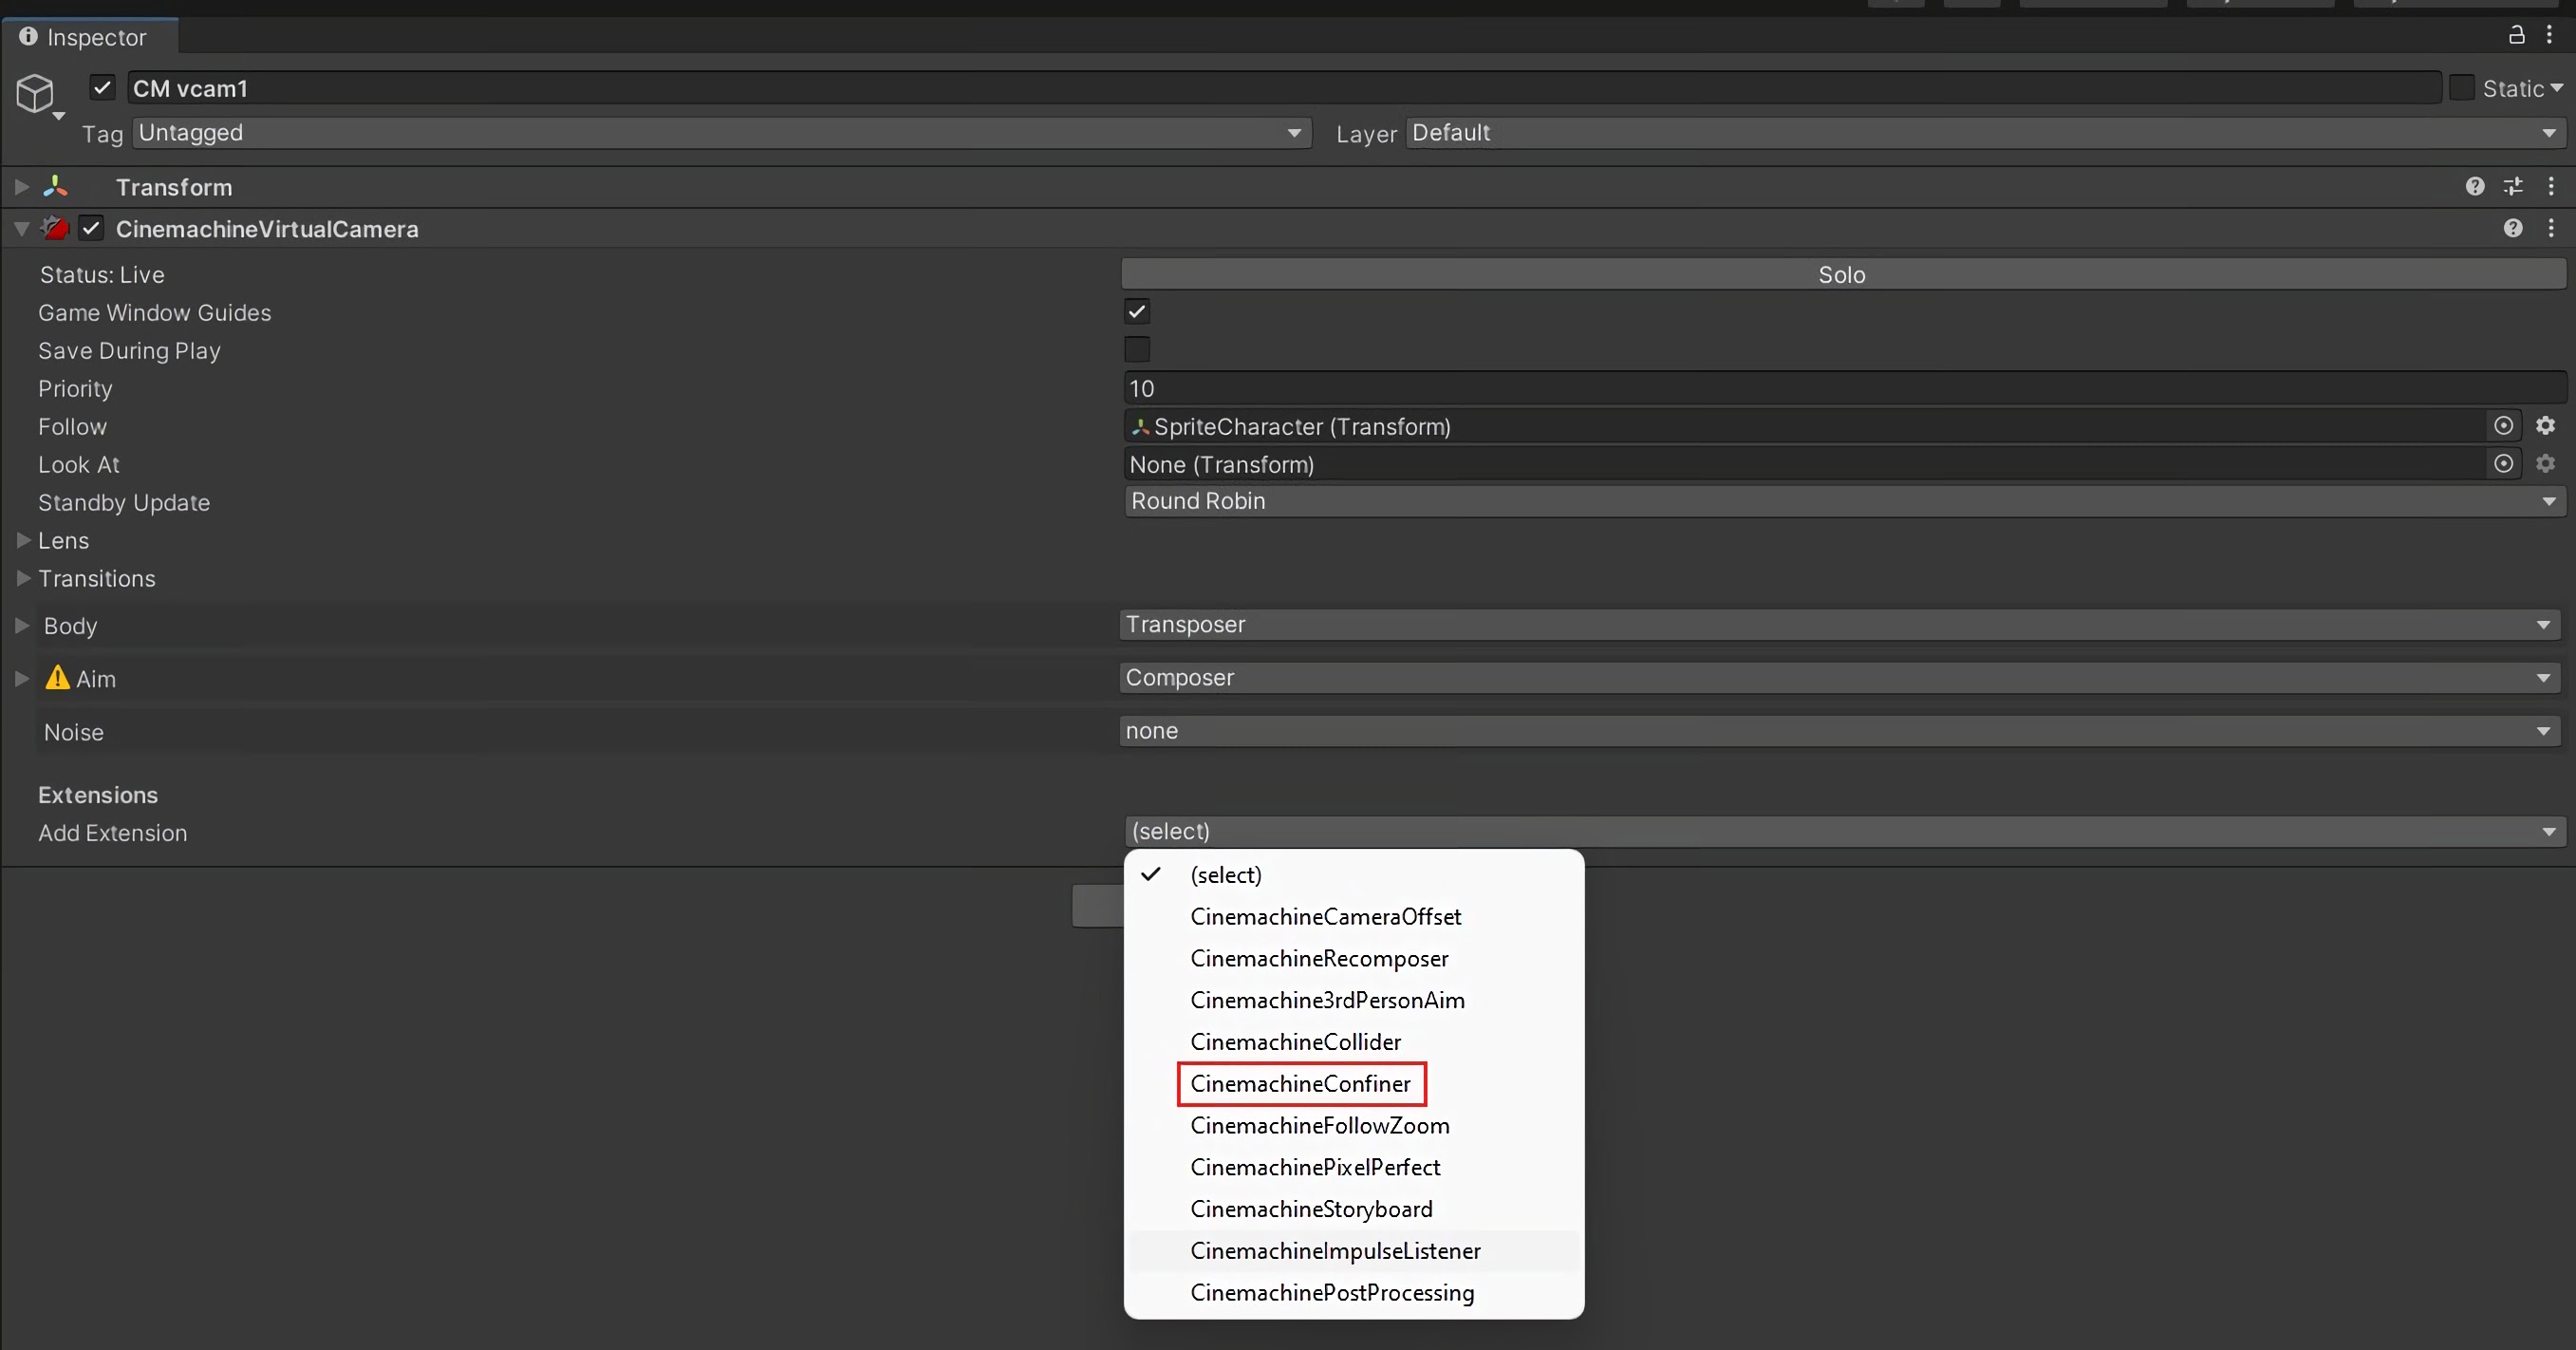Toggle the CinemachineVirtualCamera enabled checkbox
The height and width of the screenshot is (1350, 2576).
click(x=90, y=229)
